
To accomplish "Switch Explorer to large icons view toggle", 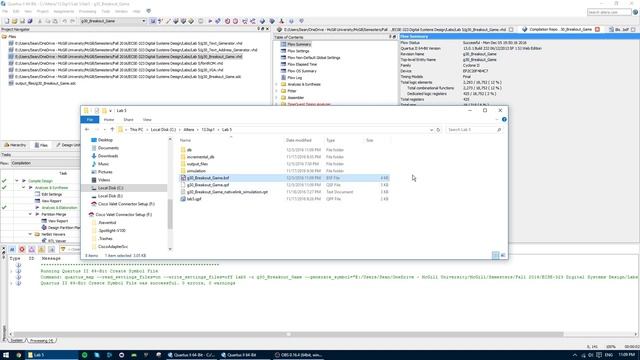I will pyautogui.click(x=503, y=255).
